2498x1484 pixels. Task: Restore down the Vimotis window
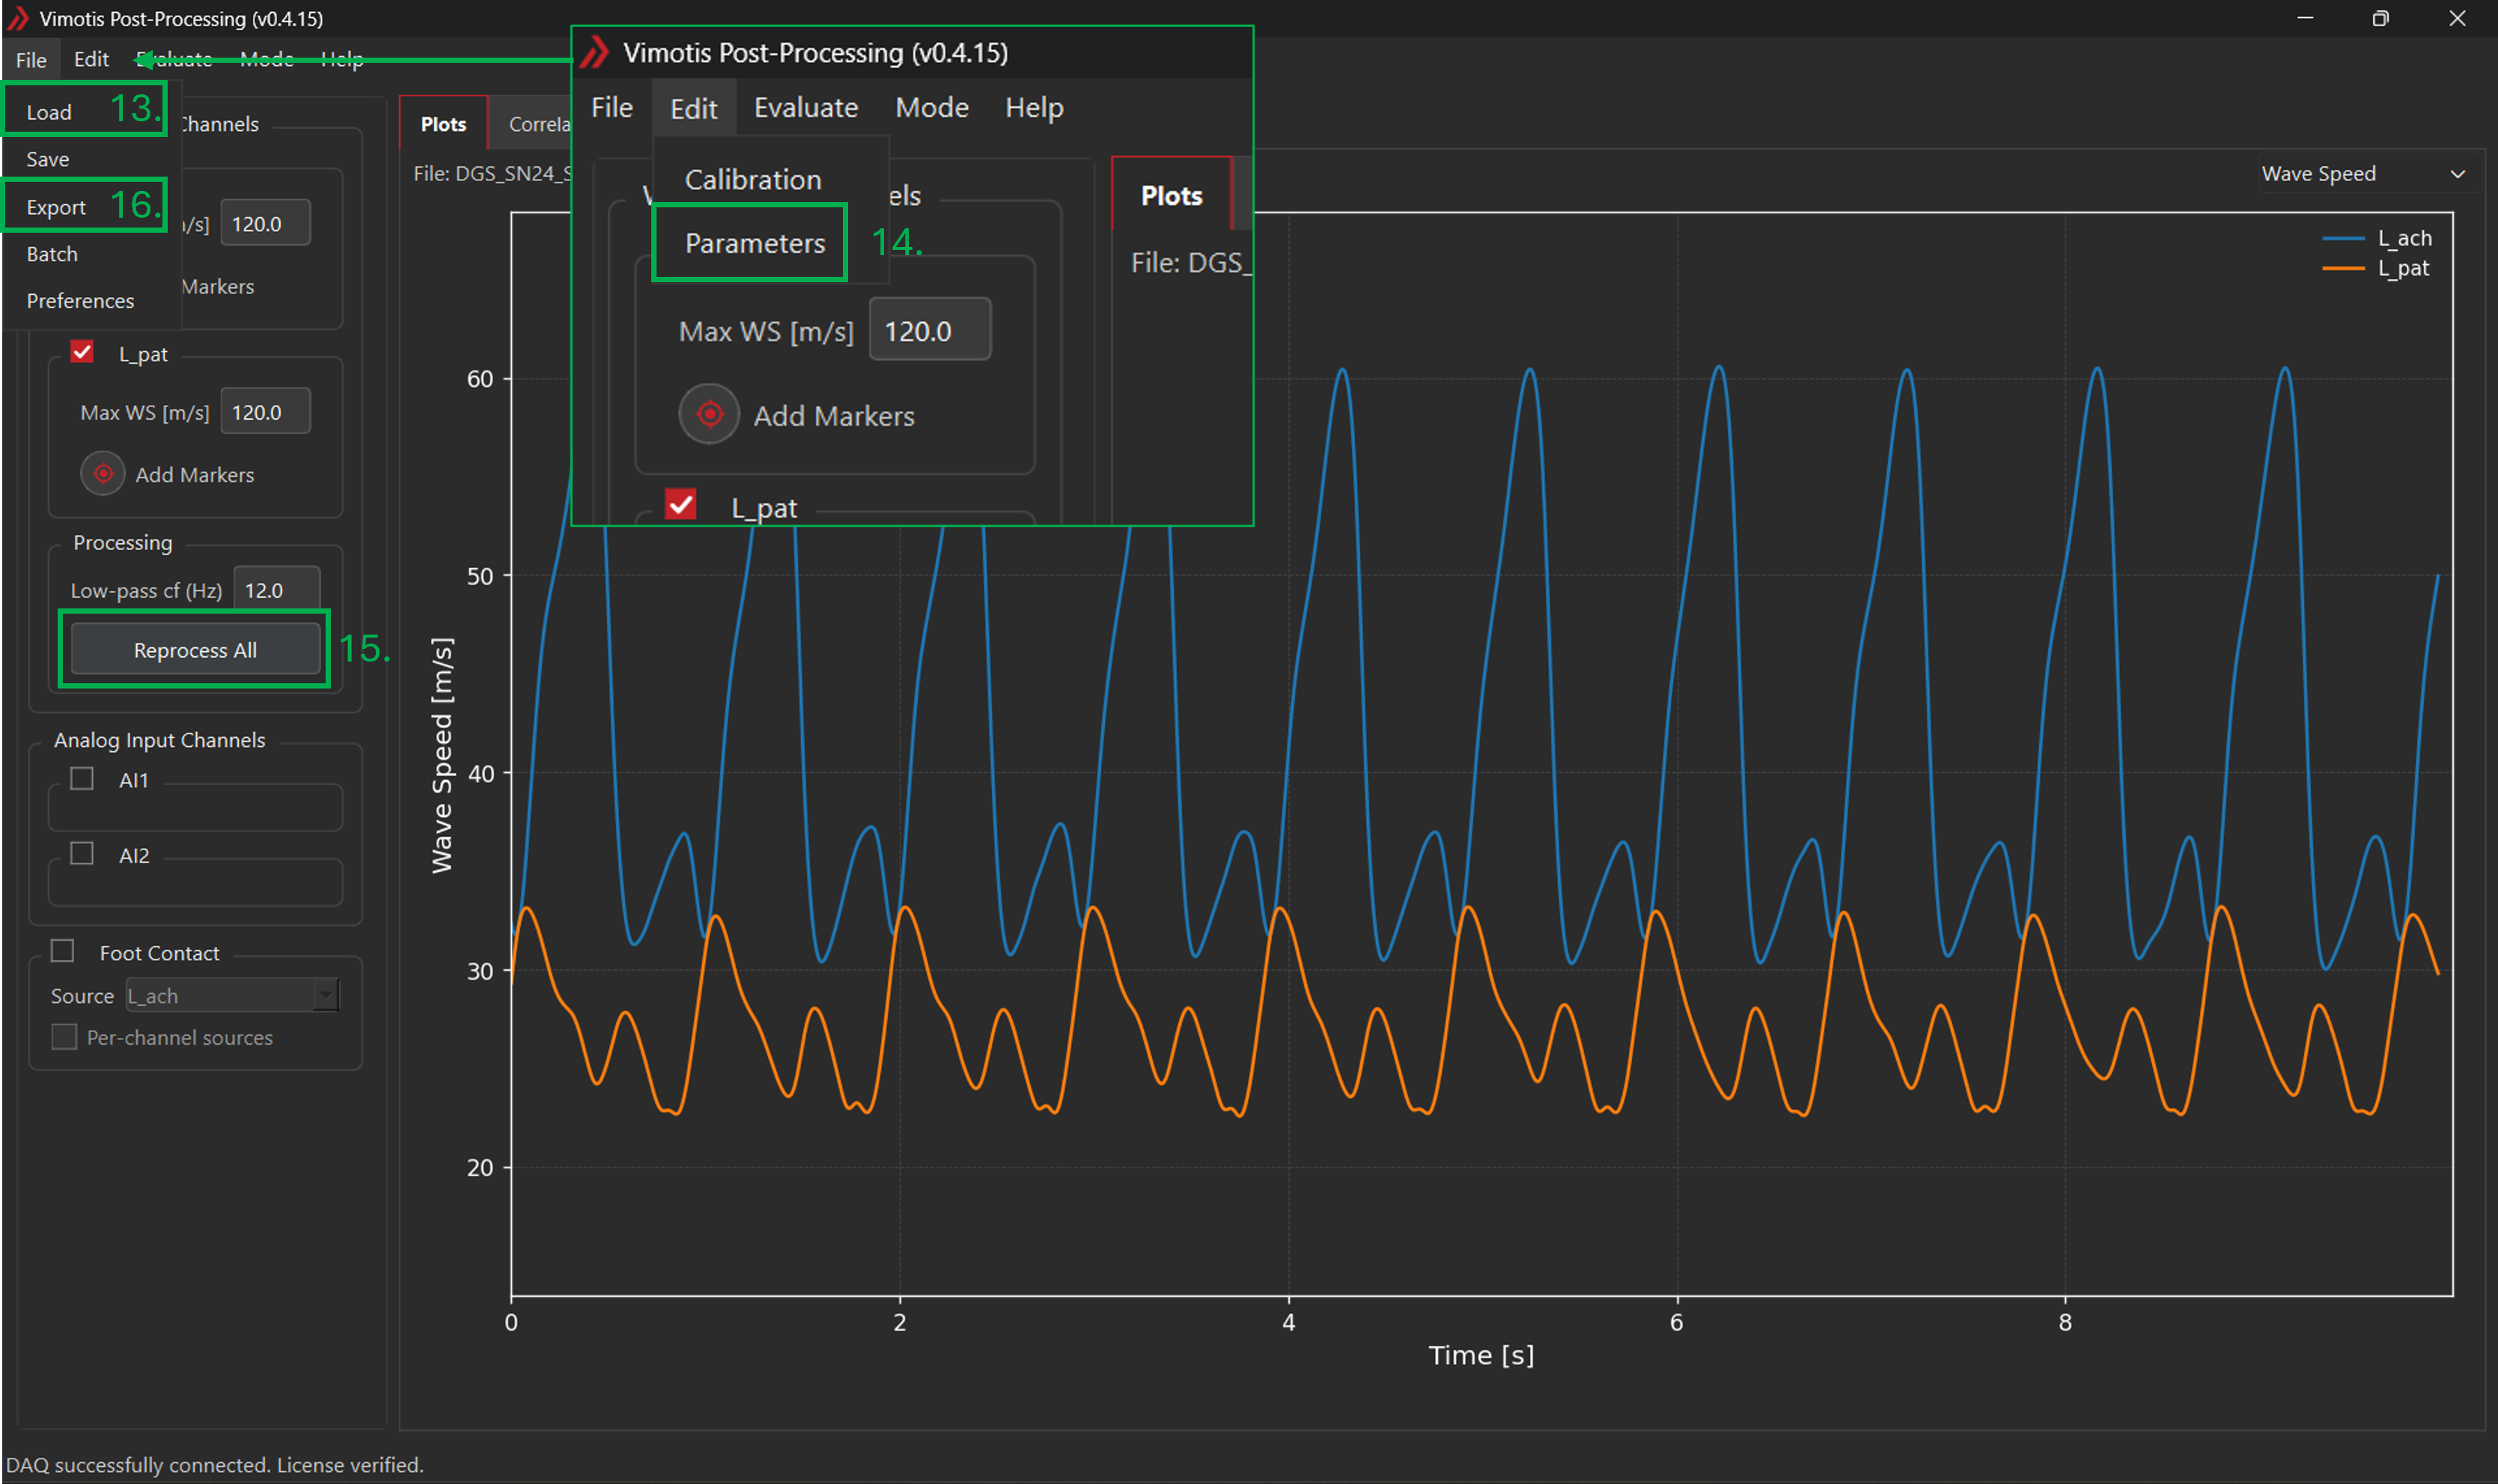pyautogui.click(x=2380, y=18)
